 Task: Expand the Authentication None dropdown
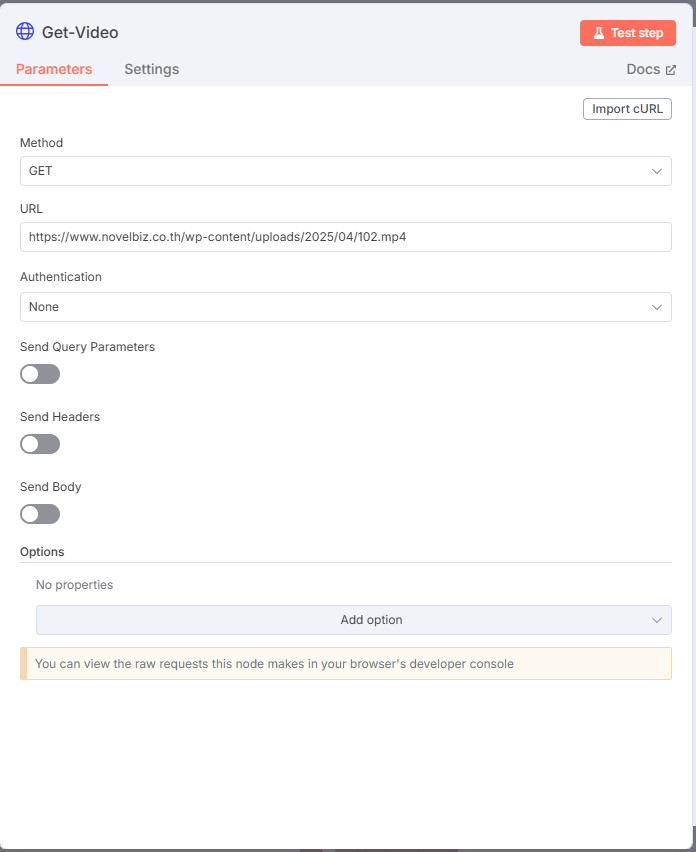pyautogui.click(x=346, y=307)
